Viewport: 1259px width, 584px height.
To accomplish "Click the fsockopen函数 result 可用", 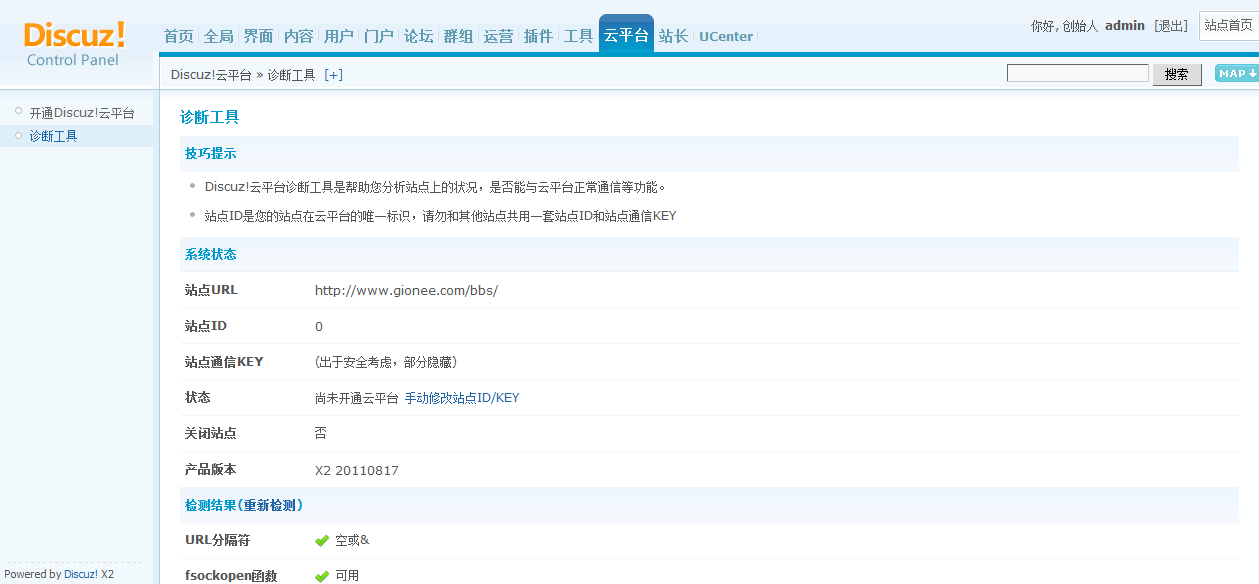I will pos(347,576).
